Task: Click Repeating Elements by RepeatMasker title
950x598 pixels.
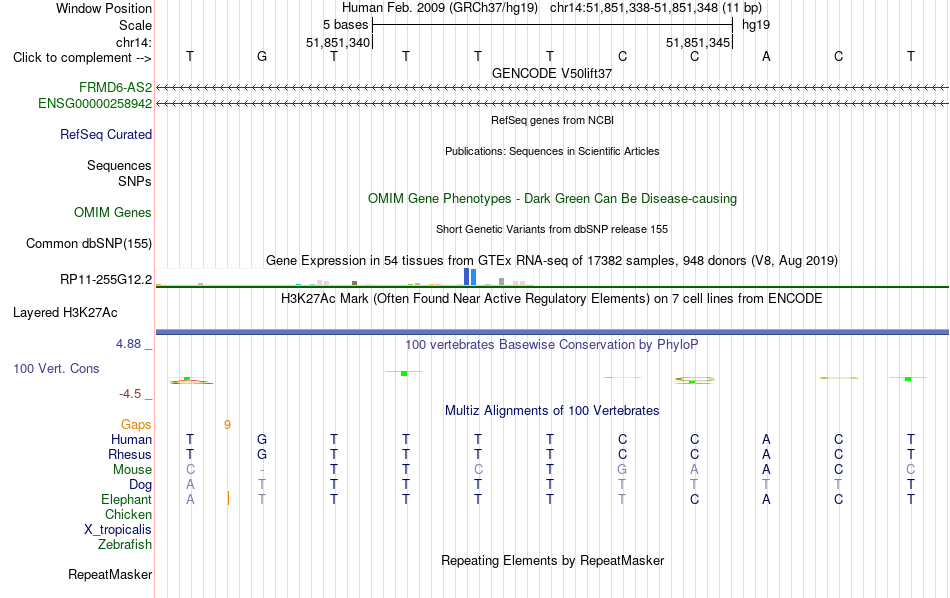Action: pos(553,561)
